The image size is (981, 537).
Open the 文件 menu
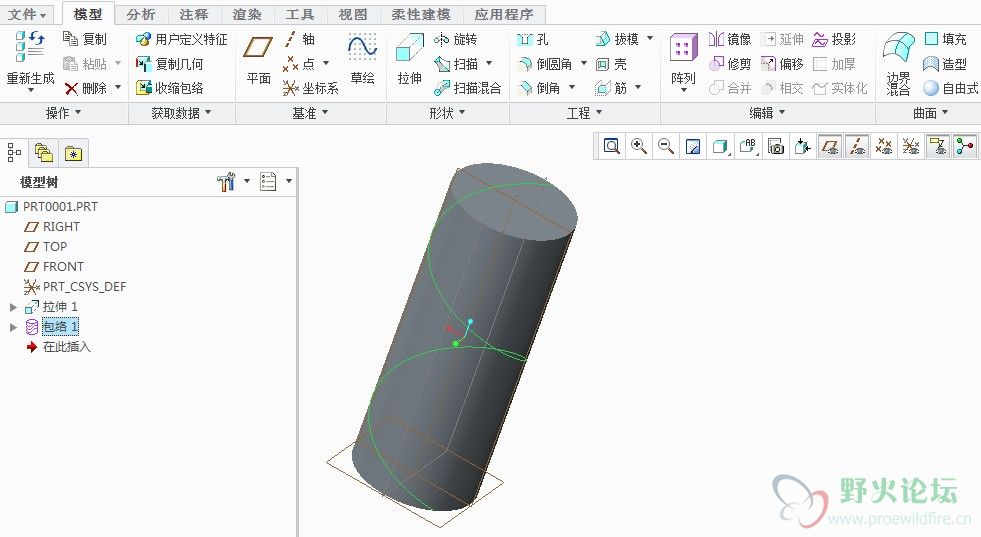pyautogui.click(x=27, y=14)
